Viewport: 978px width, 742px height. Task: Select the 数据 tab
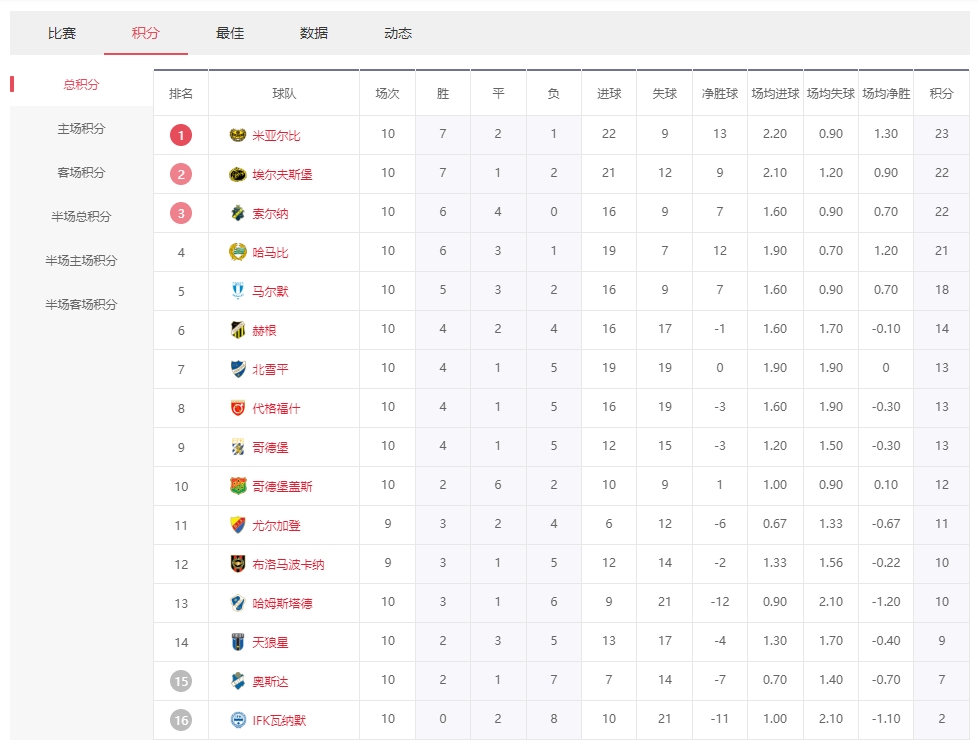(x=314, y=33)
